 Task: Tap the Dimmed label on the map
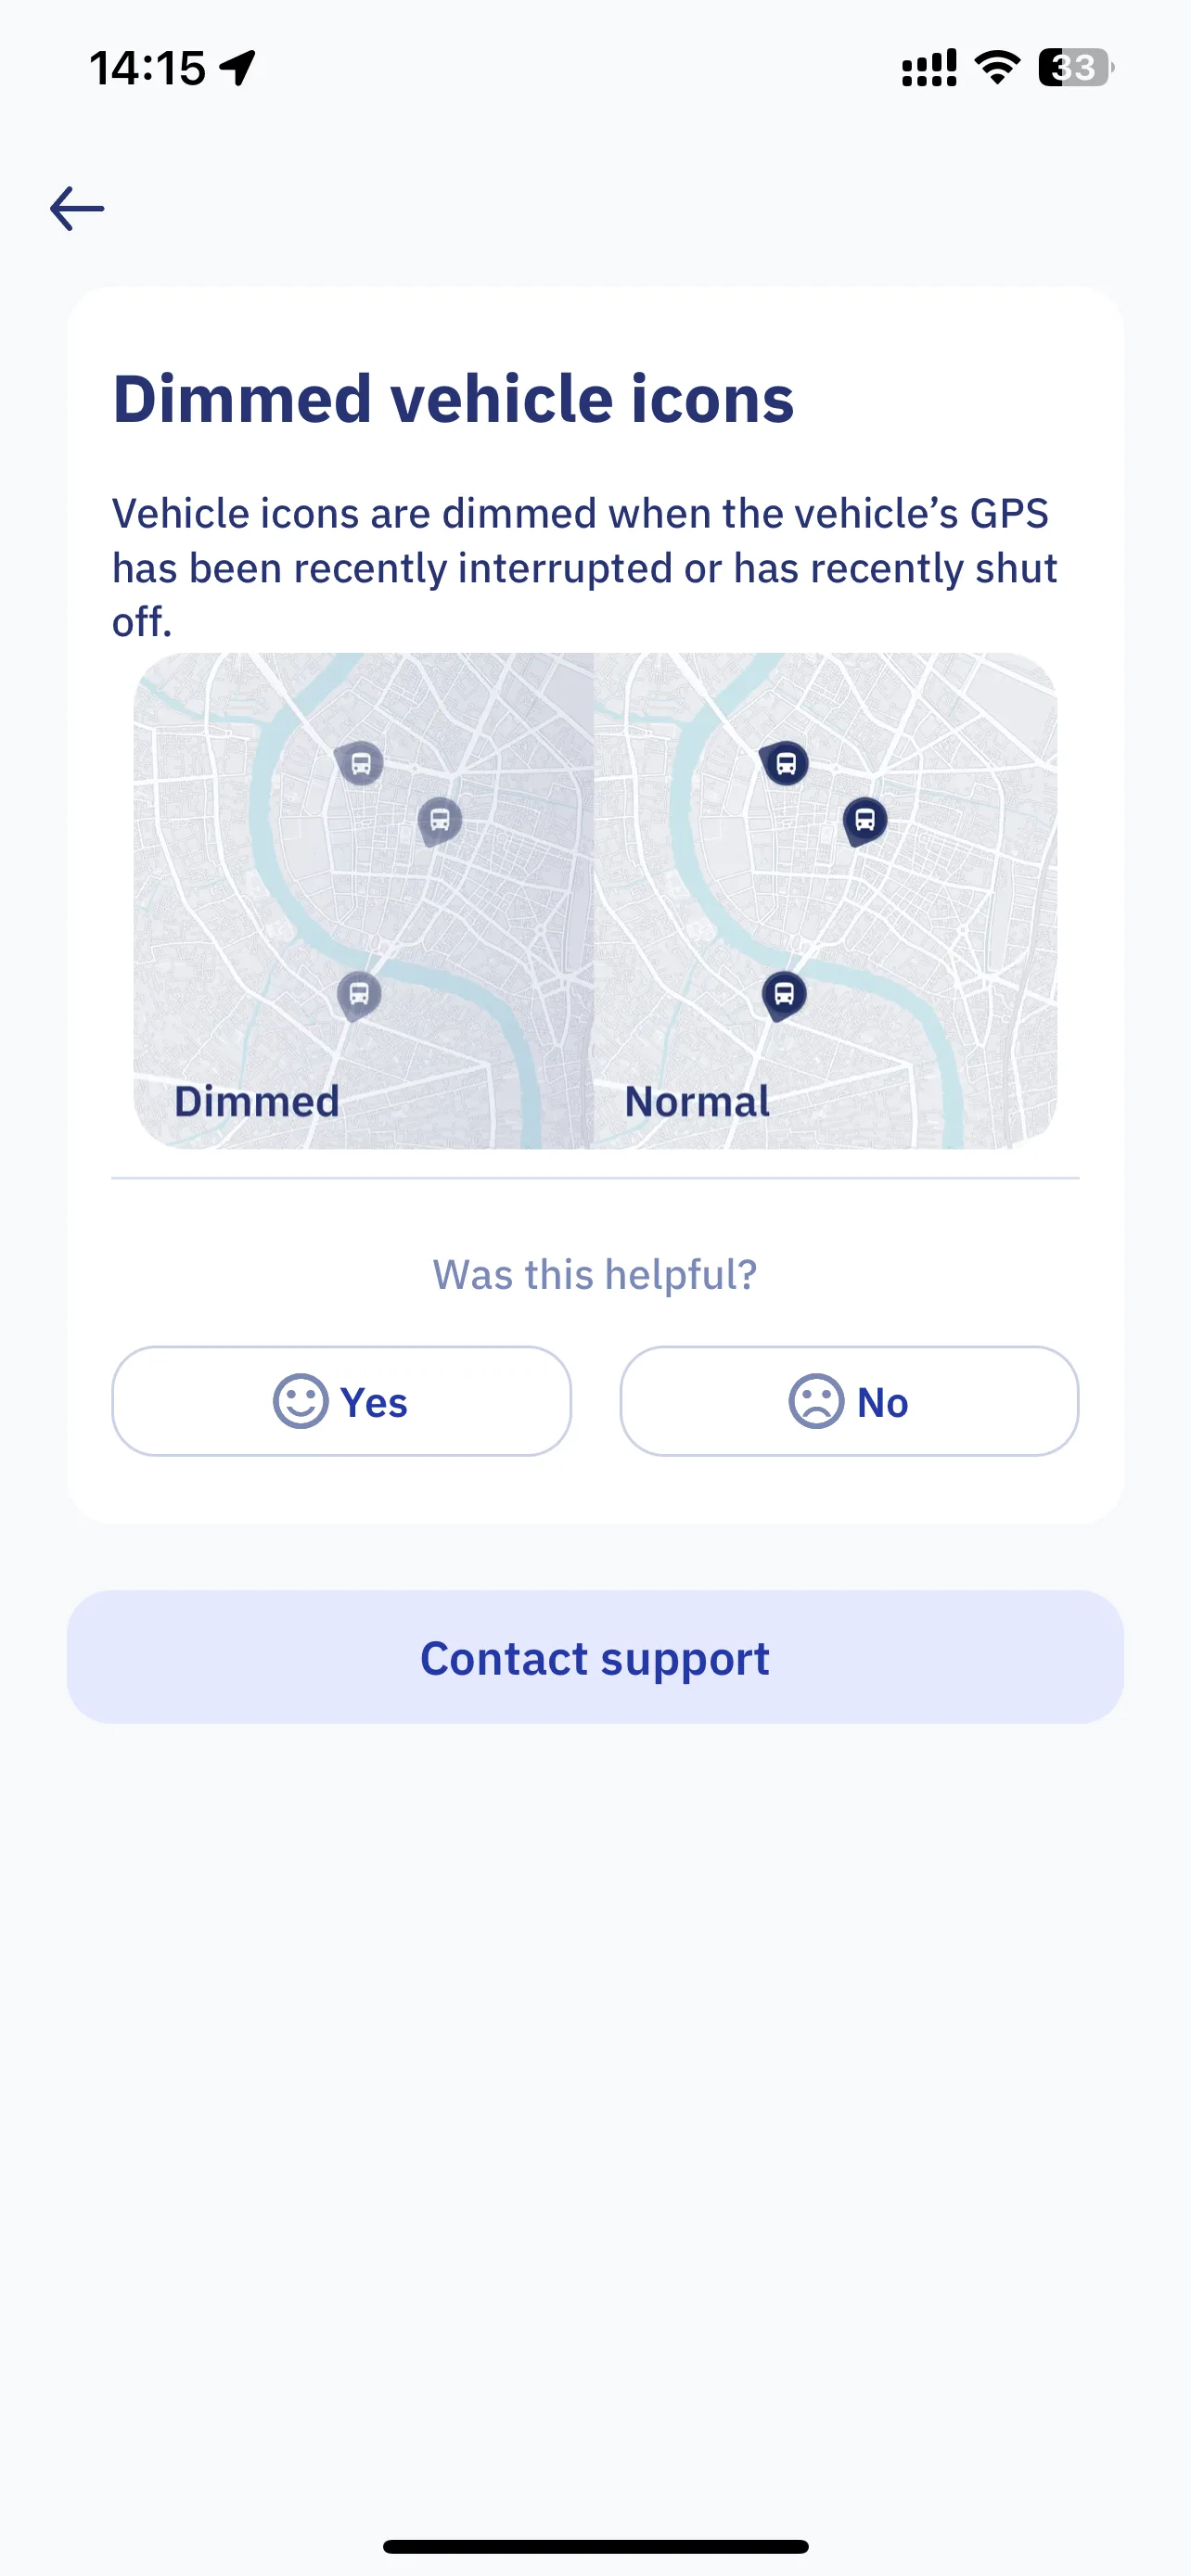coord(257,1102)
